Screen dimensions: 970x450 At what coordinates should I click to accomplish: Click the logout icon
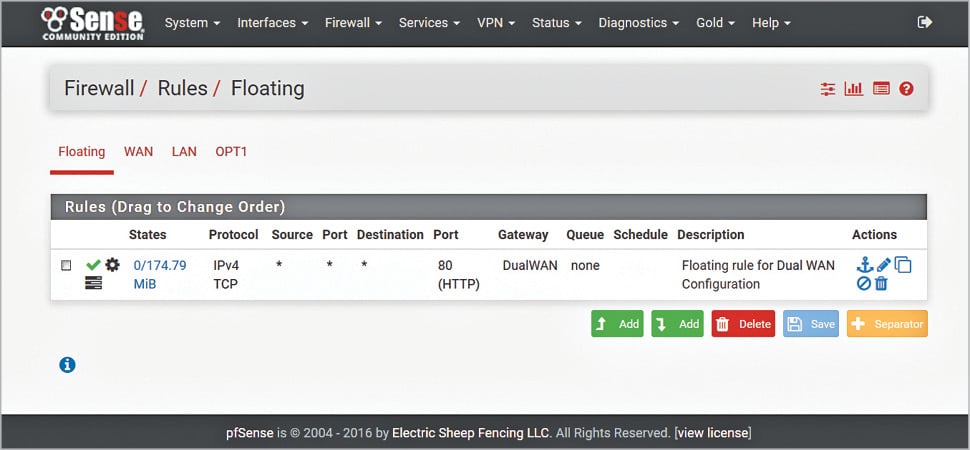pos(925,22)
